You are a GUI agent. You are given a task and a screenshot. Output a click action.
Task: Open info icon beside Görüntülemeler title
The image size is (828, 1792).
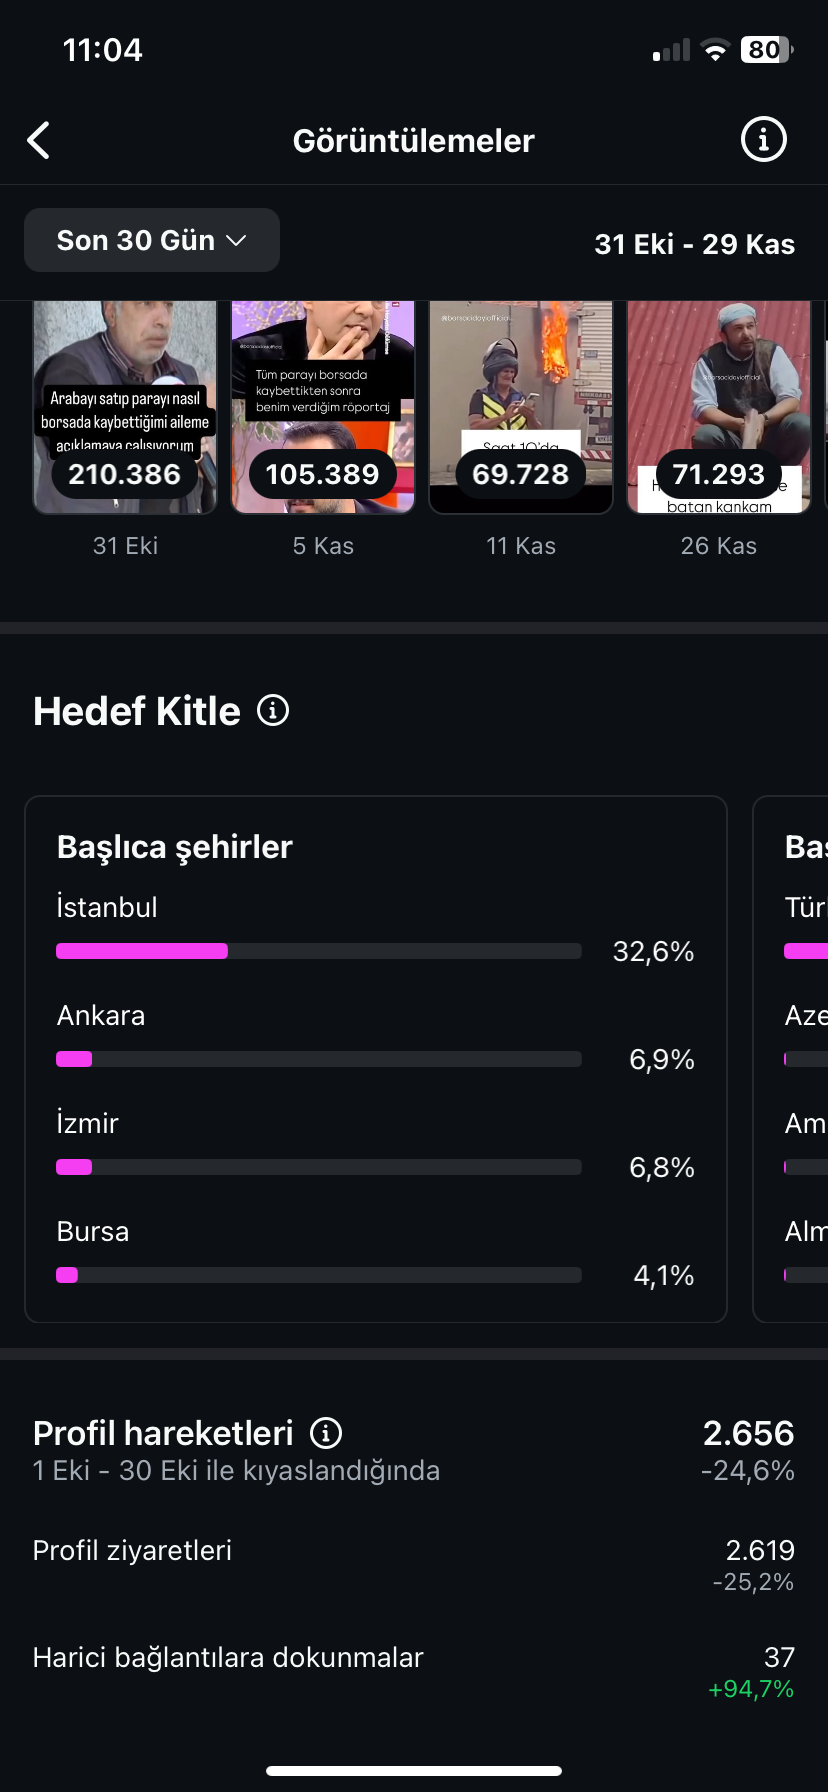pos(763,140)
